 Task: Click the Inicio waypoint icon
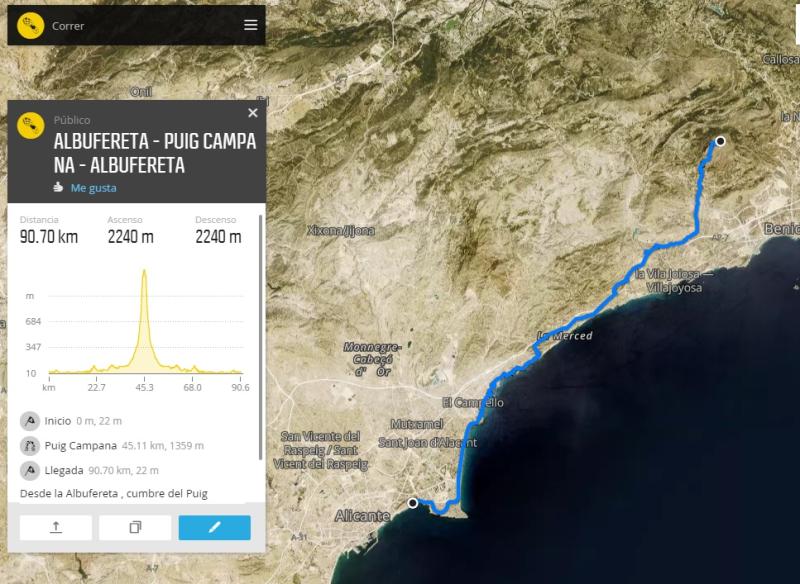click(x=30, y=421)
